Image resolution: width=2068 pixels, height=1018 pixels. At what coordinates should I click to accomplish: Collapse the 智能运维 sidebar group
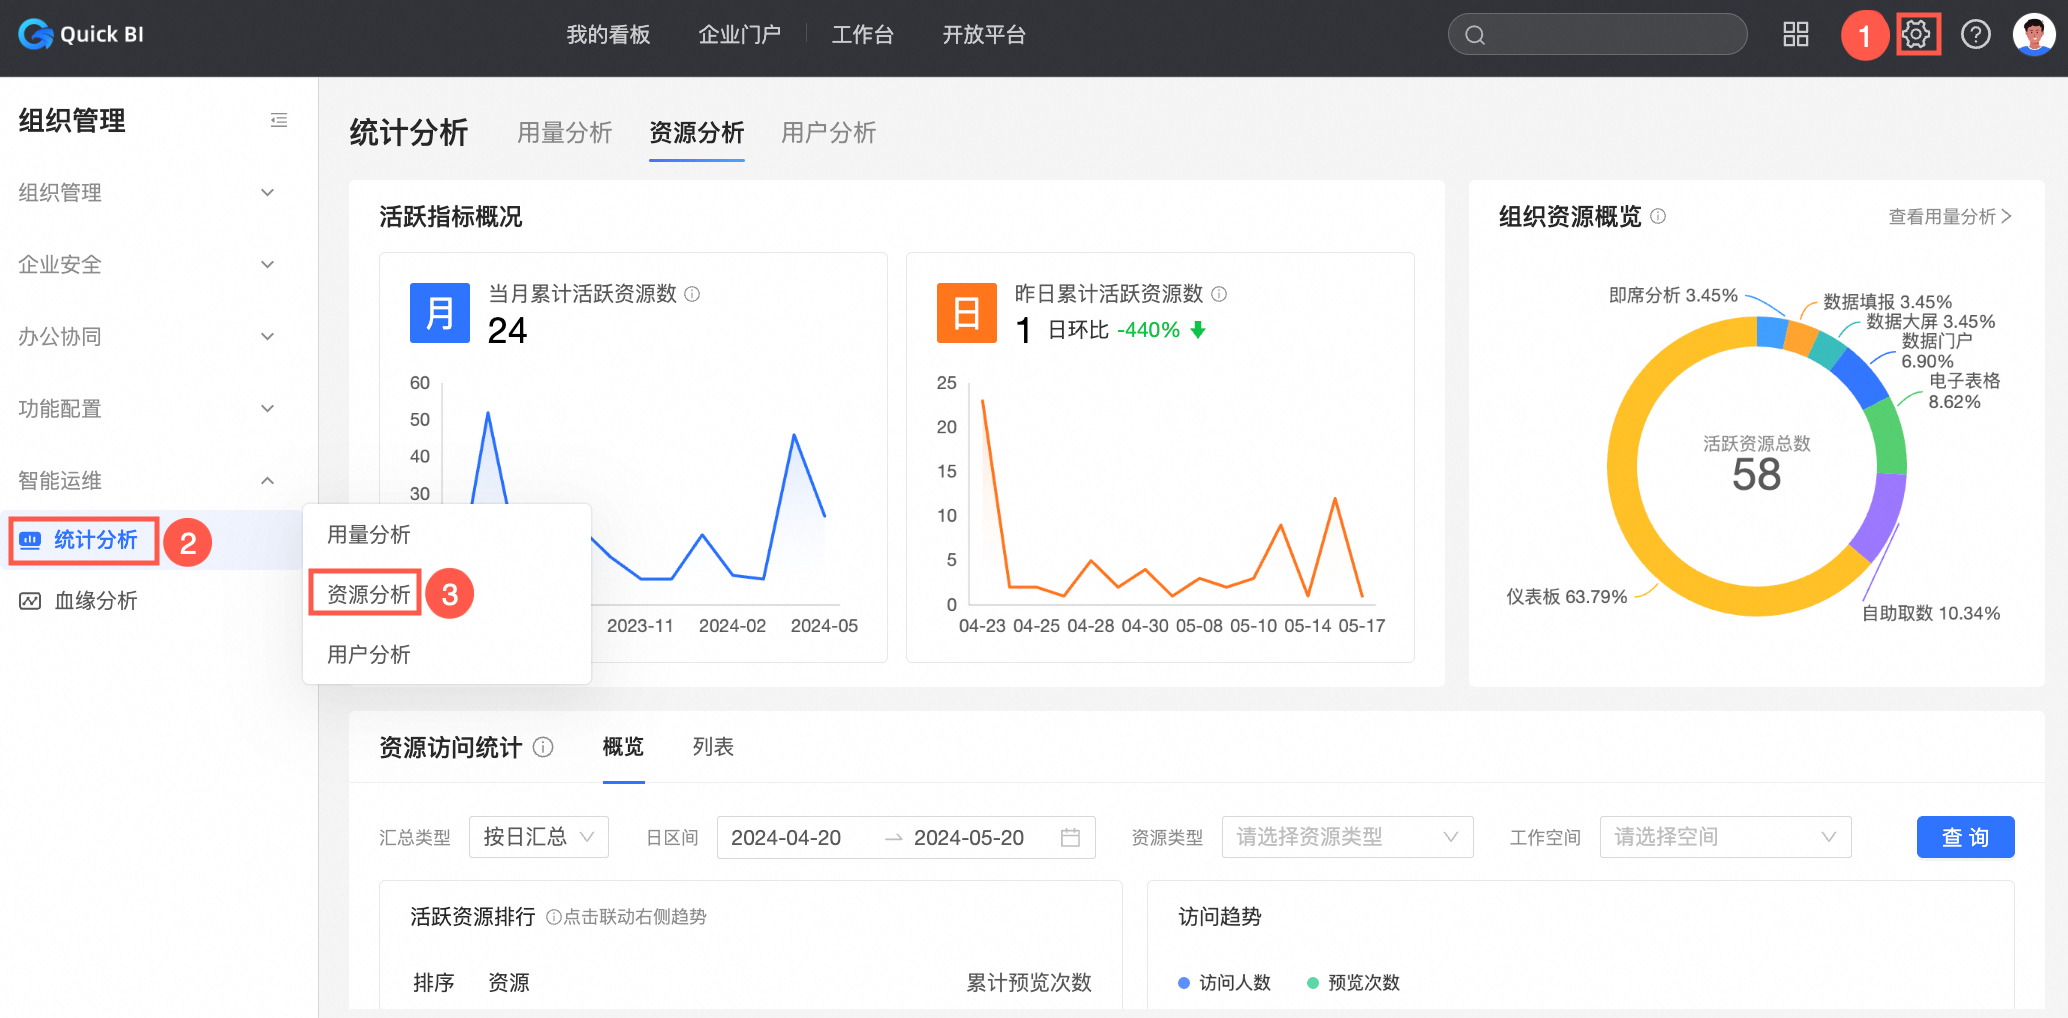click(x=147, y=481)
